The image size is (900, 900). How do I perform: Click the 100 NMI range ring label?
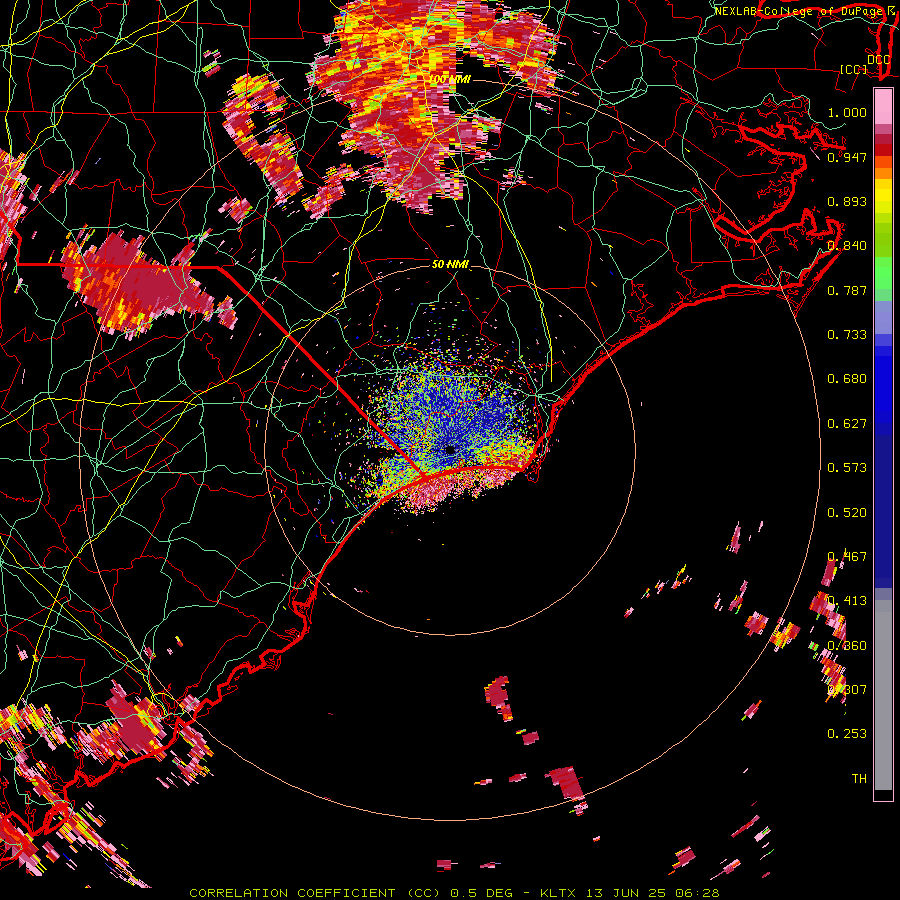(x=451, y=79)
